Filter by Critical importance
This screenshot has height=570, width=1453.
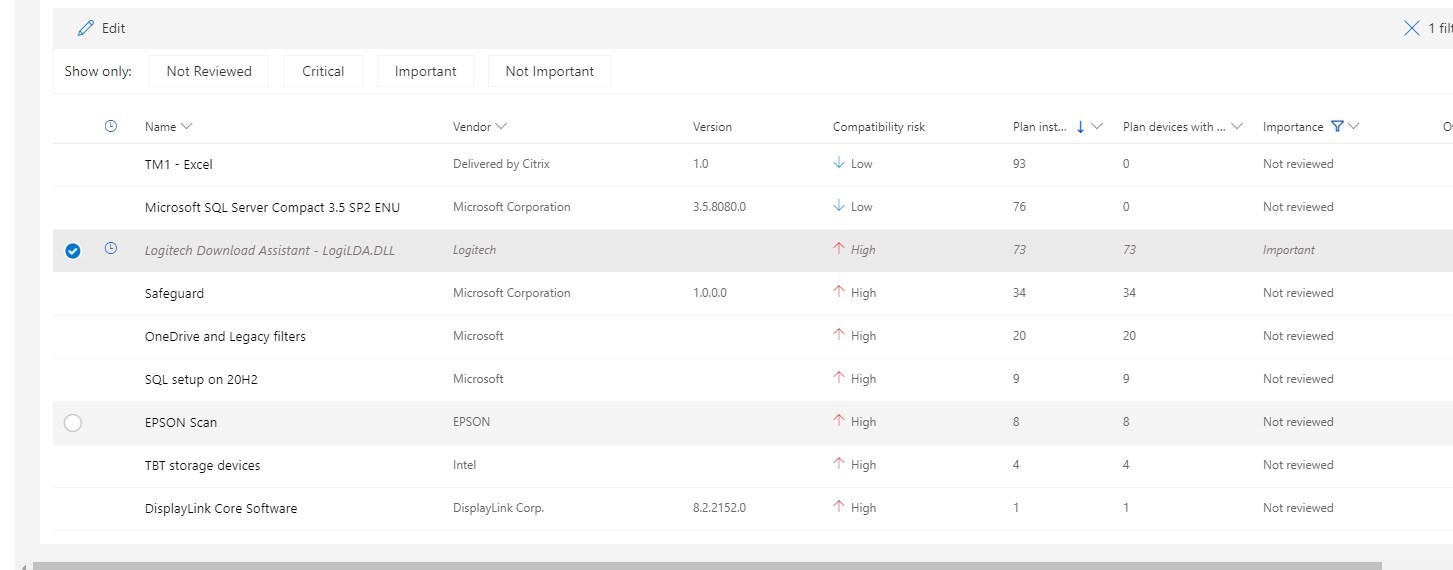323,71
